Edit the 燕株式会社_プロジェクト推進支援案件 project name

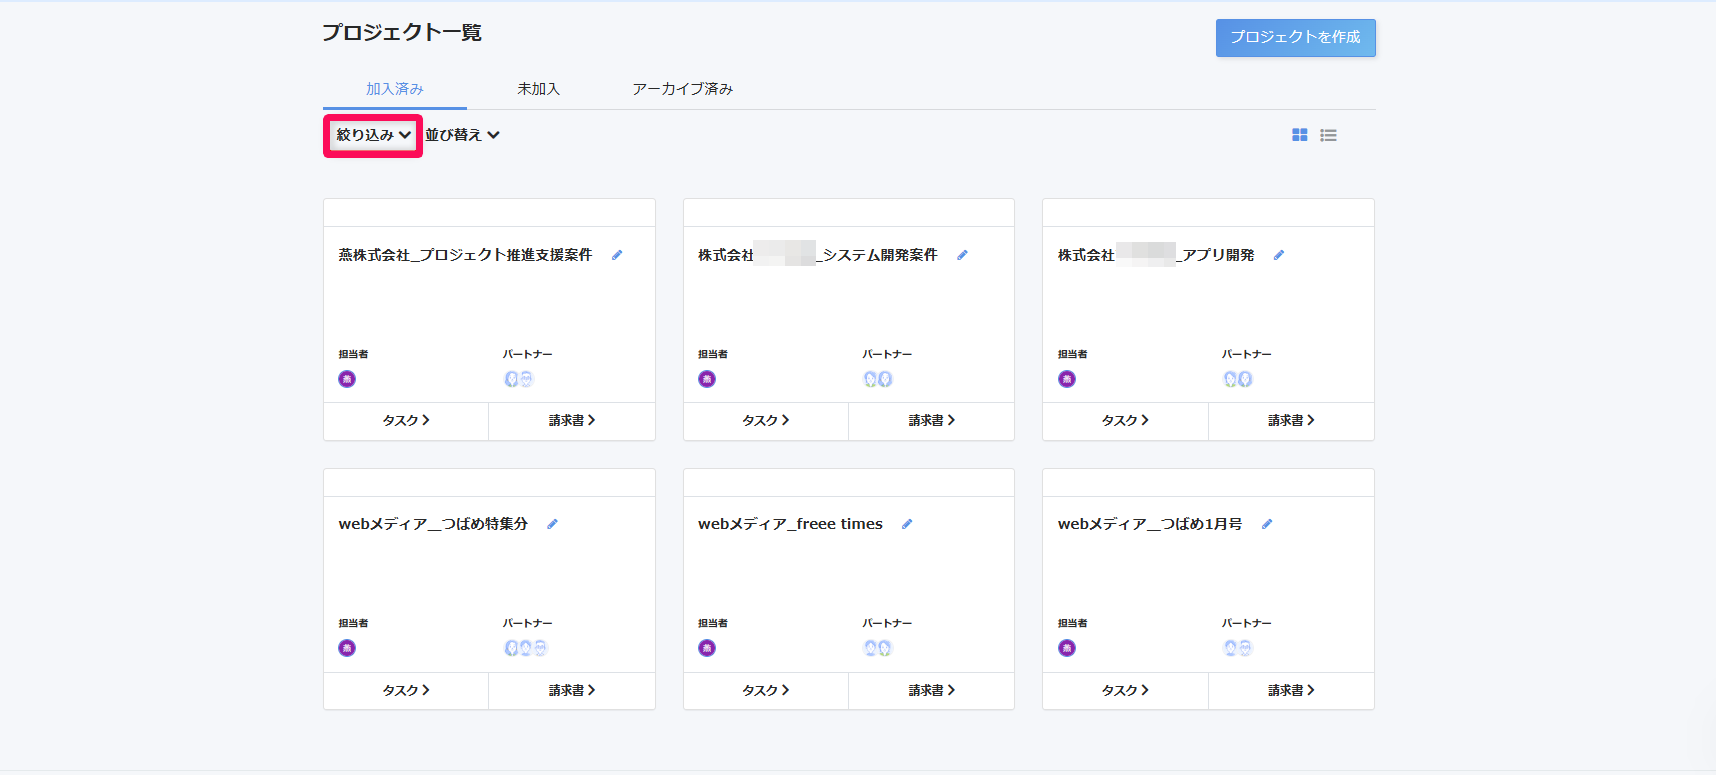tap(617, 255)
